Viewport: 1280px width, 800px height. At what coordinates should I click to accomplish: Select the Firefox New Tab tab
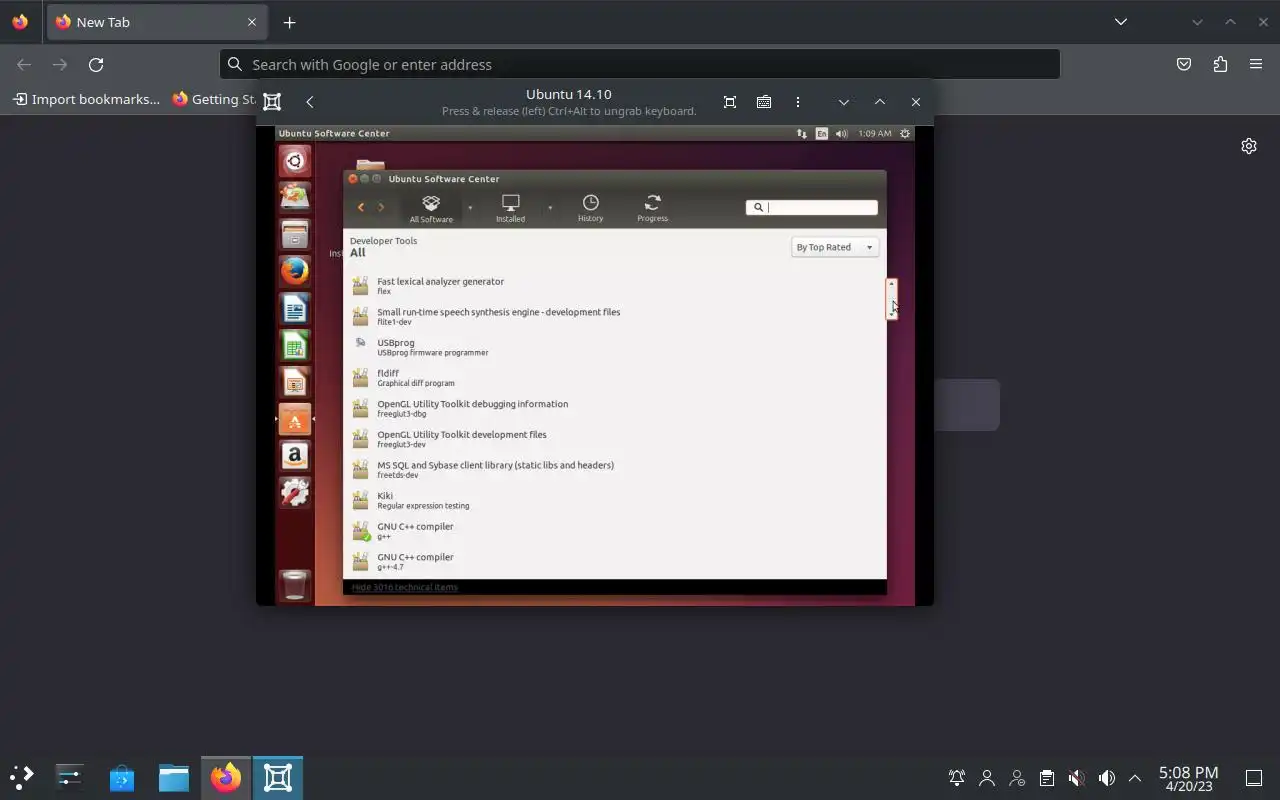pyautogui.click(x=157, y=22)
